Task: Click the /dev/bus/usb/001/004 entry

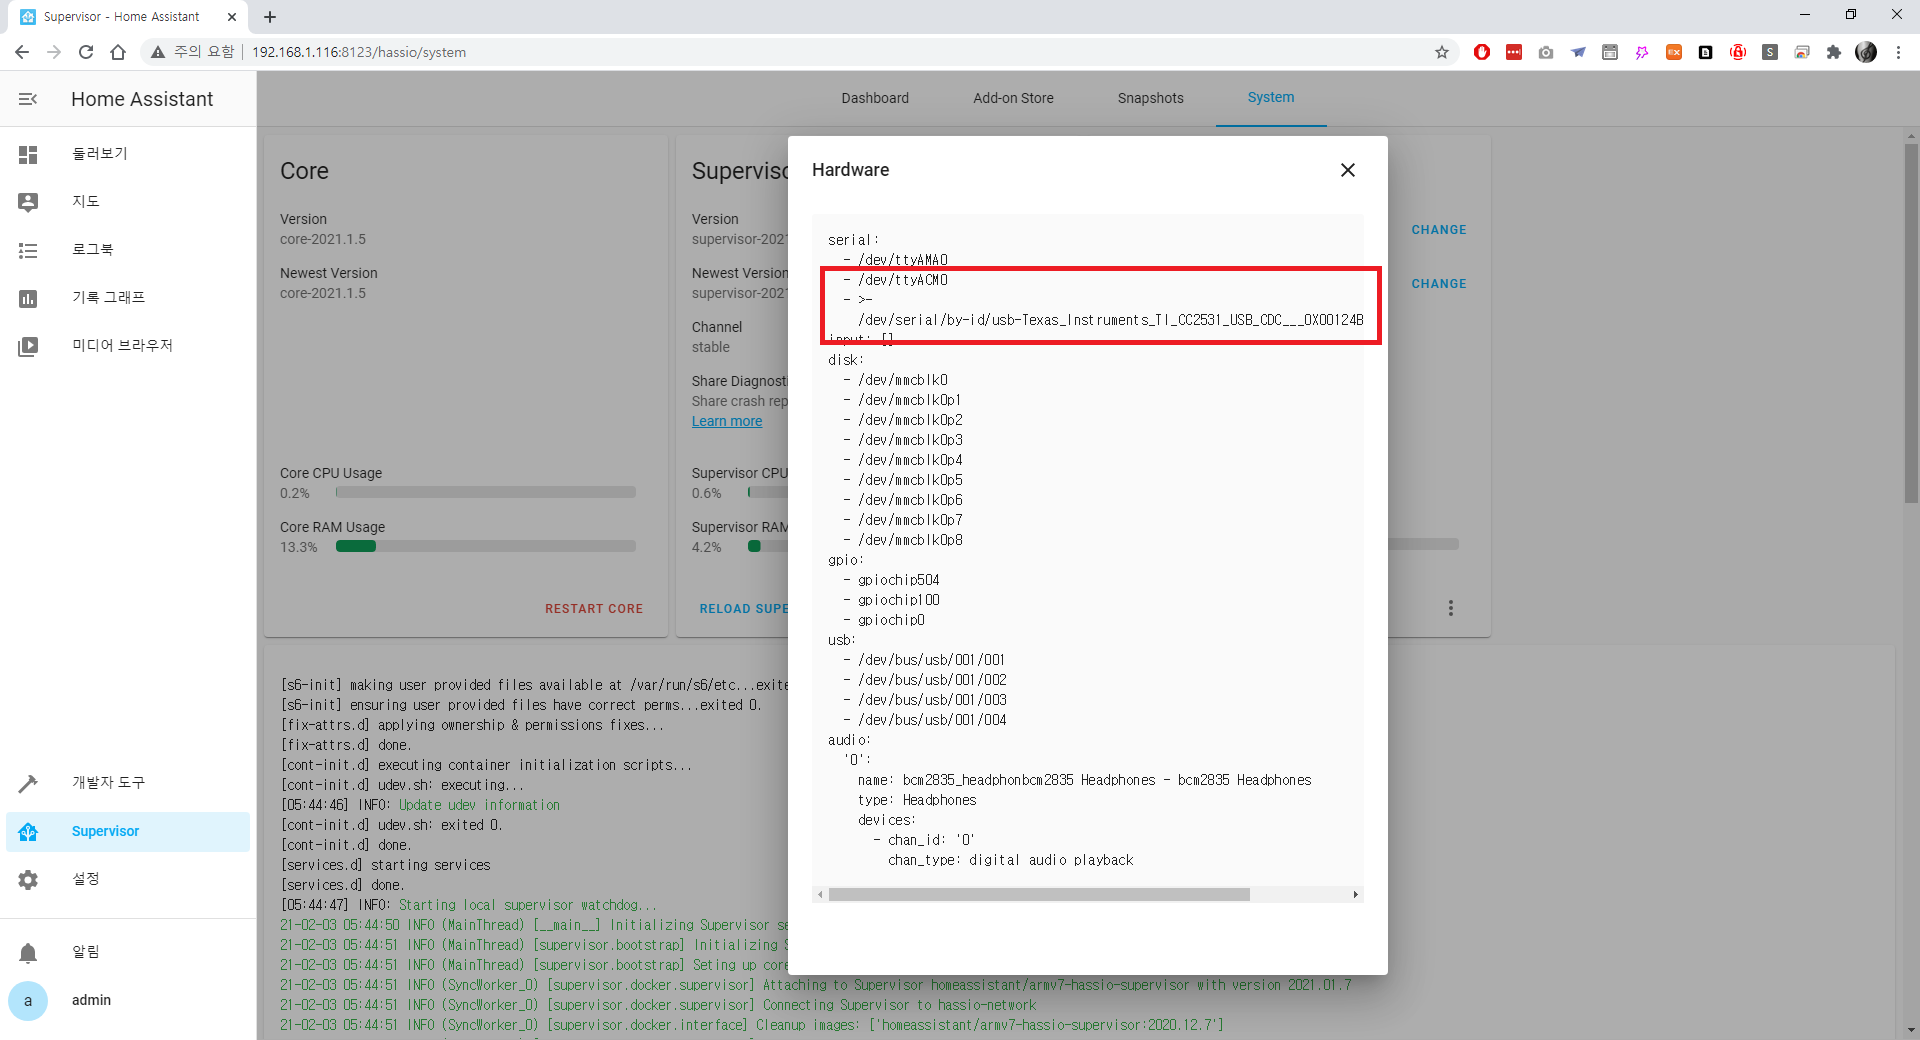Action: coord(932,720)
